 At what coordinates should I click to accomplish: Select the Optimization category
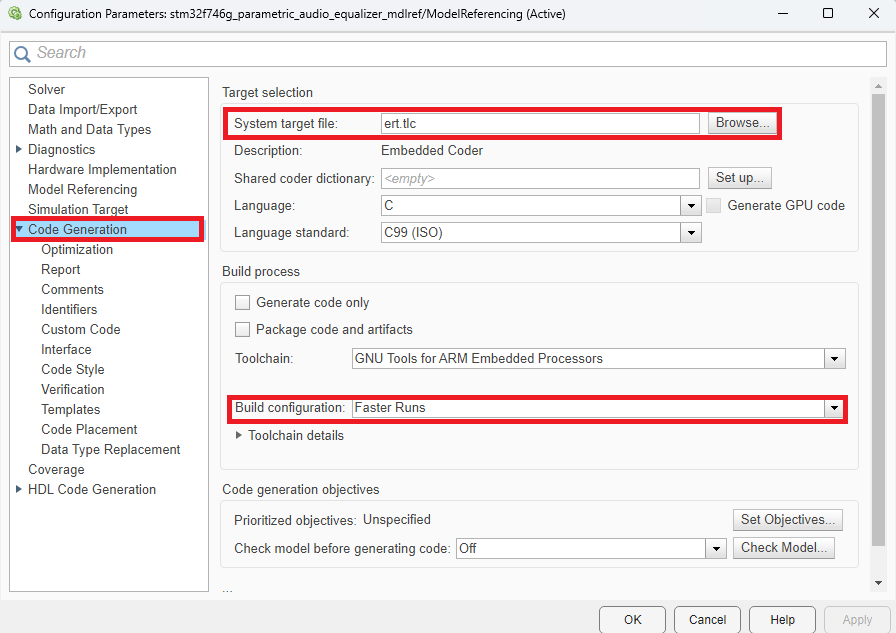coord(76,249)
